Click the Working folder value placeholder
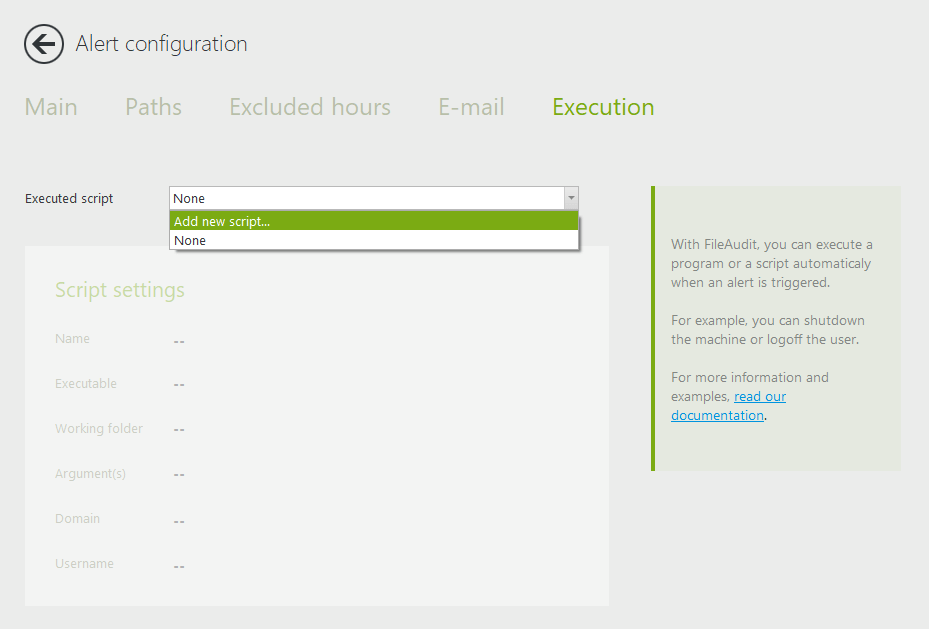Screen dimensions: 929x629 tap(179, 430)
